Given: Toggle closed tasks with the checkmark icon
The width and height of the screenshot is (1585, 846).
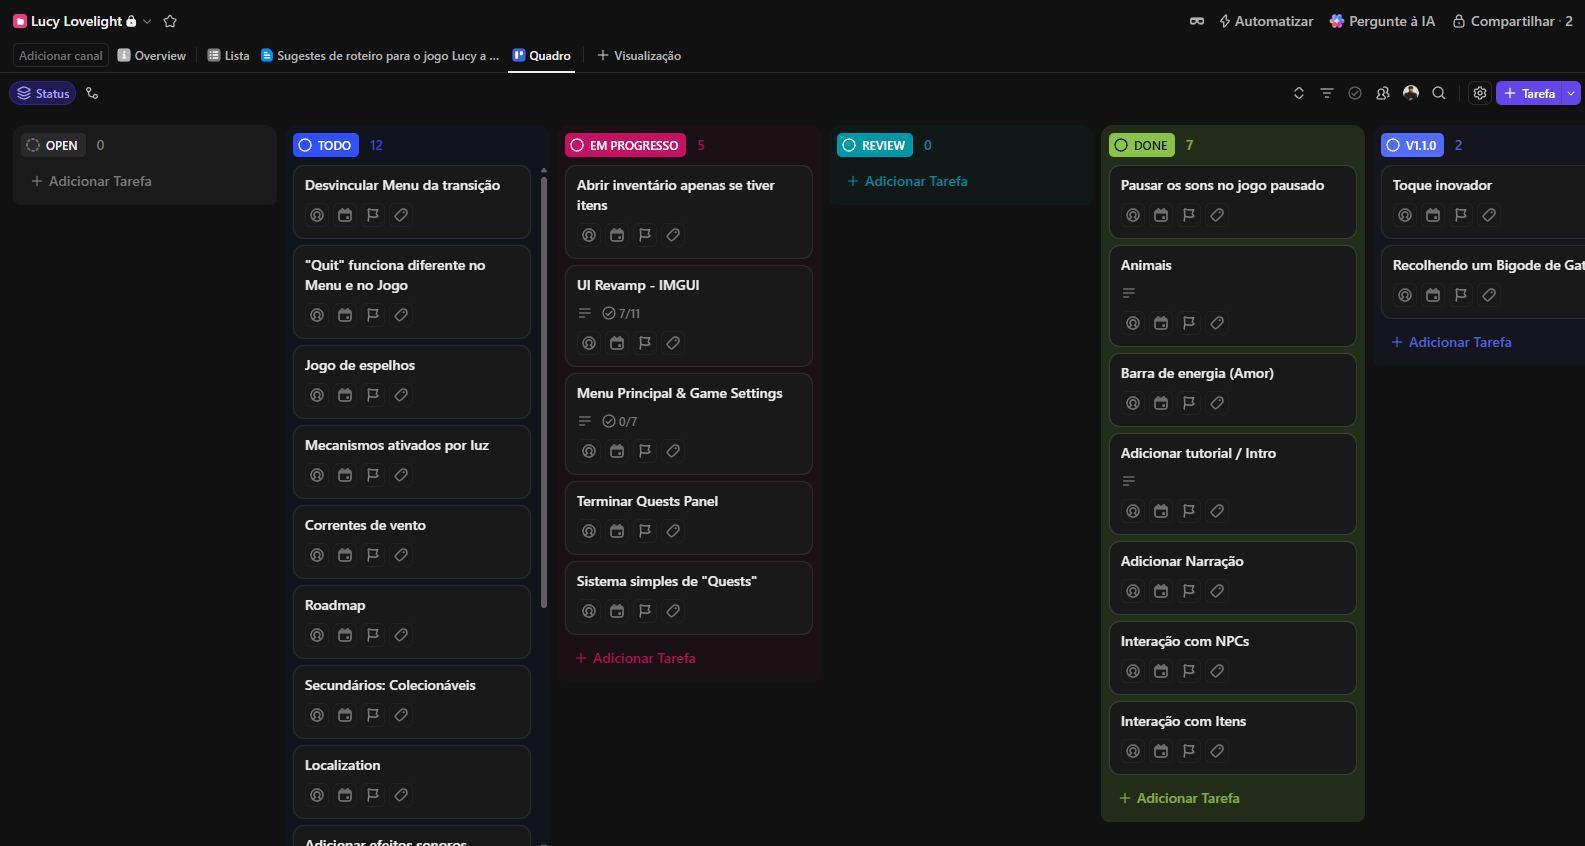Looking at the screenshot, I should (1355, 93).
